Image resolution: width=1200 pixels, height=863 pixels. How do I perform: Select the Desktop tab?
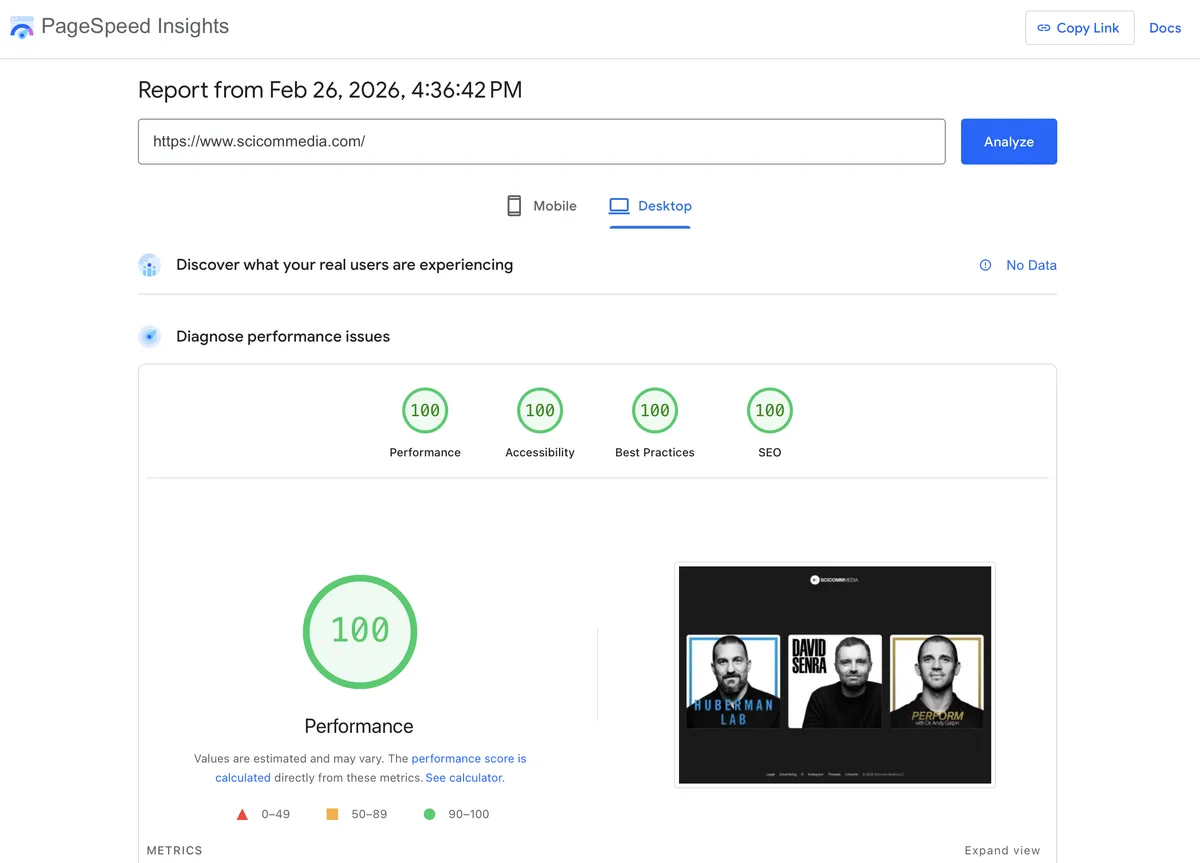pyautogui.click(x=651, y=206)
